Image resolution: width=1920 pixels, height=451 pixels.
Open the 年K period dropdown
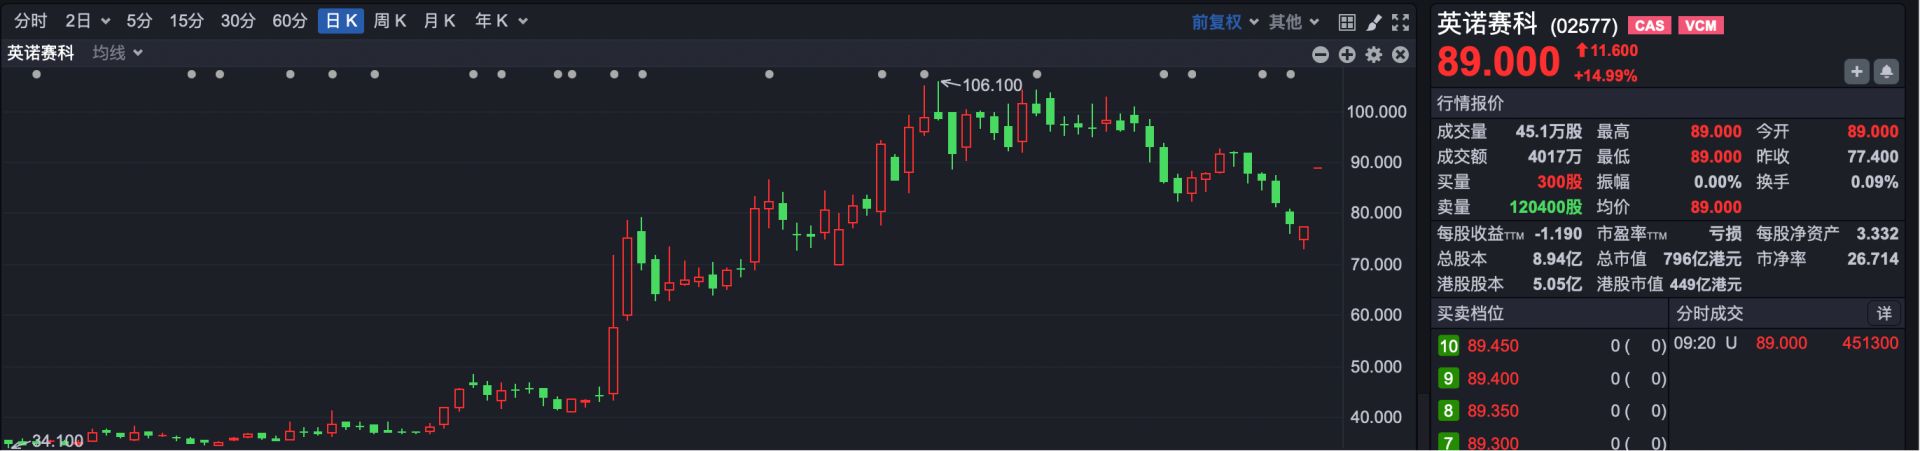point(500,21)
